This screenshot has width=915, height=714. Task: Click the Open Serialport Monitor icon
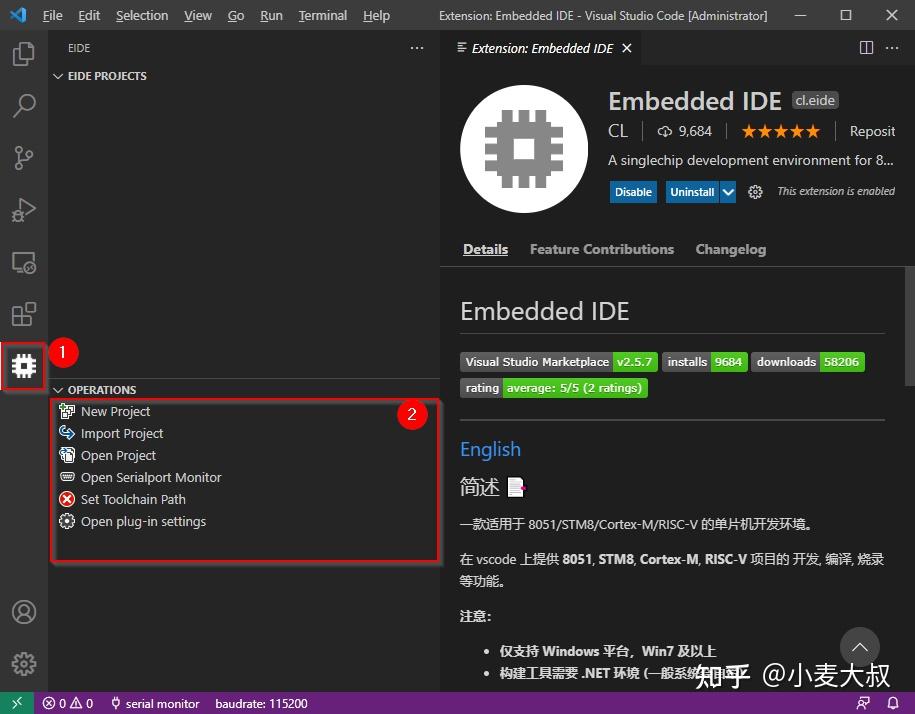[67, 477]
